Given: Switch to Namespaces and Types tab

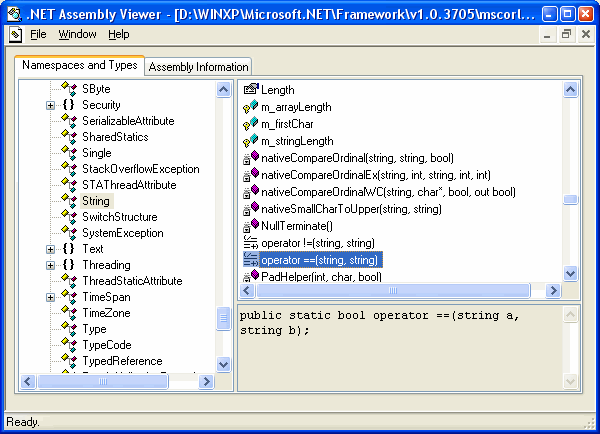Looking at the screenshot, I should point(80,65).
